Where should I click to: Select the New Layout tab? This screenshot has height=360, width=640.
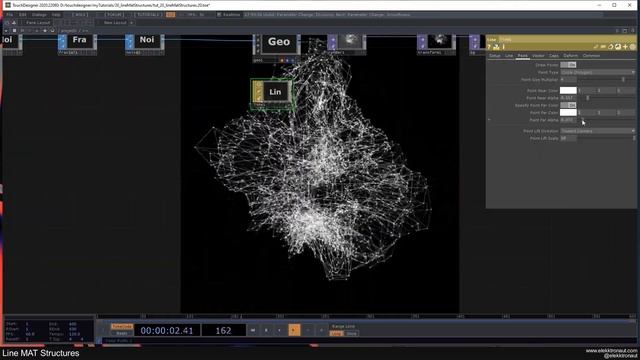click(x=115, y=23)
